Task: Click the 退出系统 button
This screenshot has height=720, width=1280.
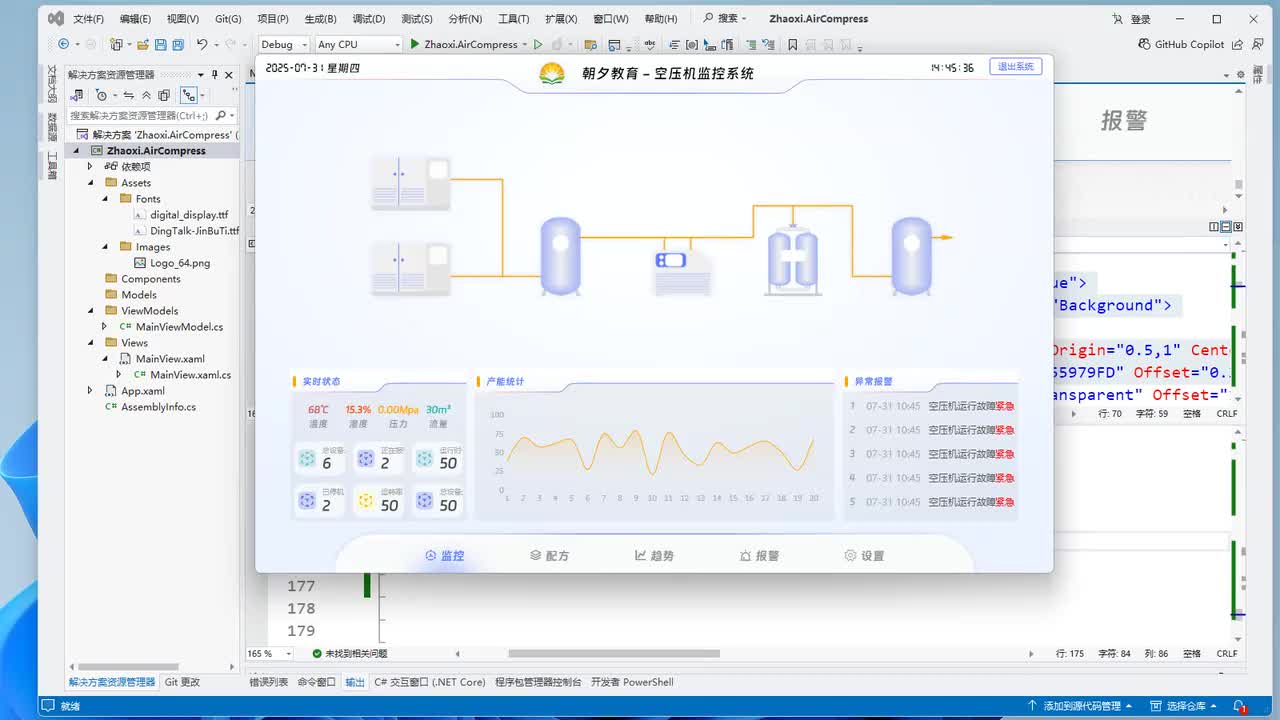Action: [1016, 67]
